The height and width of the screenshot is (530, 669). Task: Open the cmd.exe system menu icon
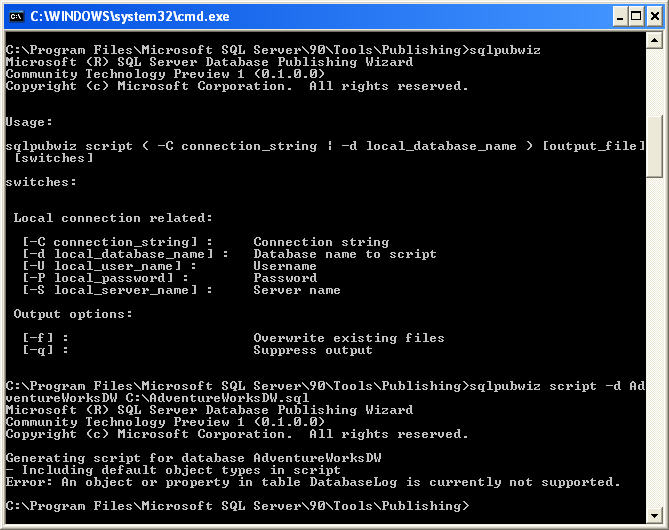(x=16, y=15)
